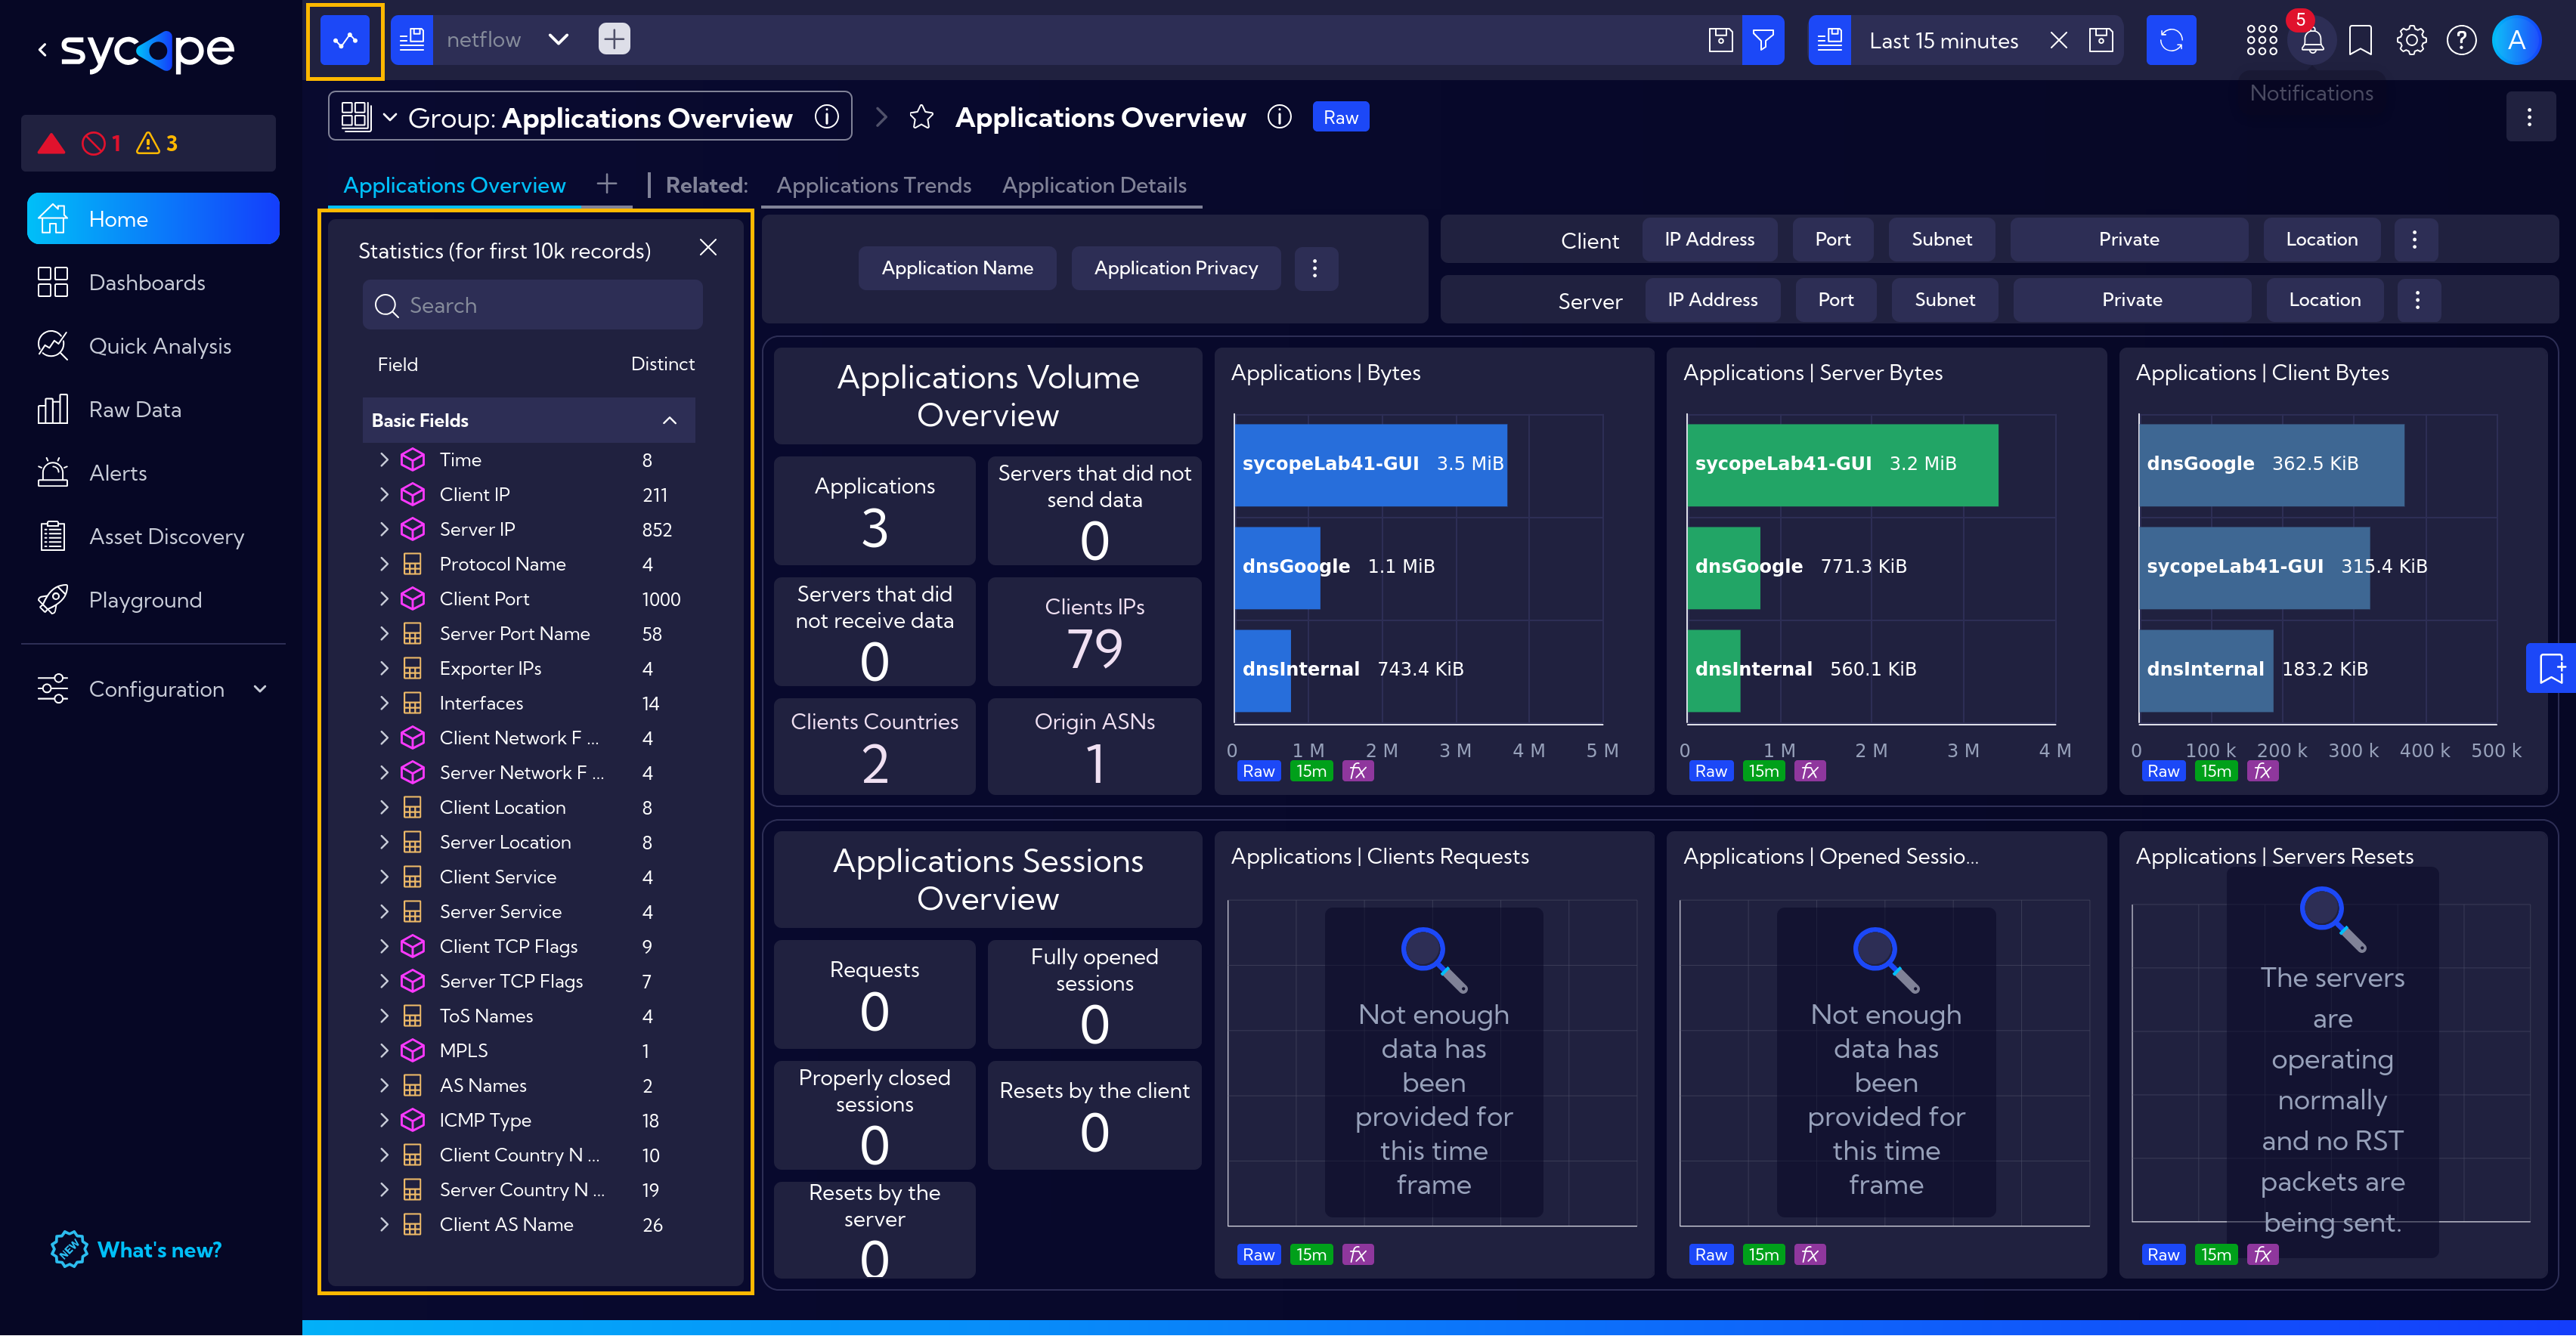Click the Client Location filter

[2321, 239]
